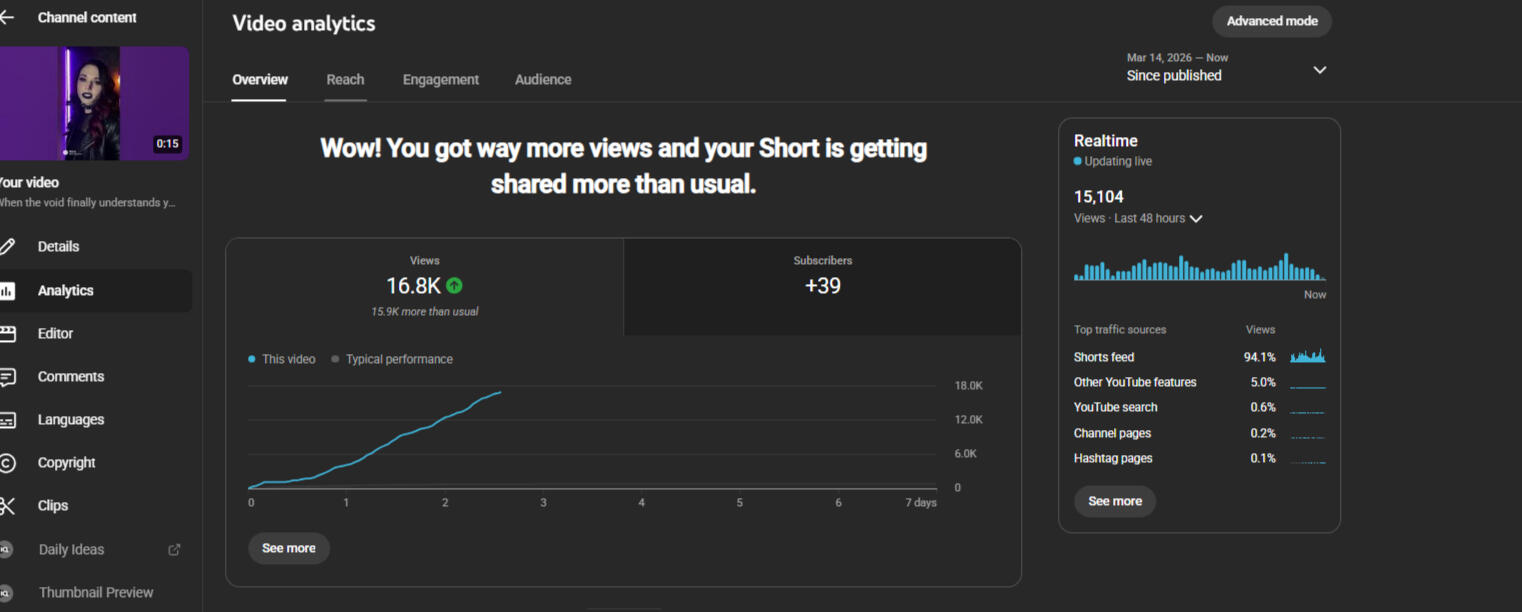Click the Advanced mode button
This screenshot has height=612, width=1522.
click(1271, 21)
